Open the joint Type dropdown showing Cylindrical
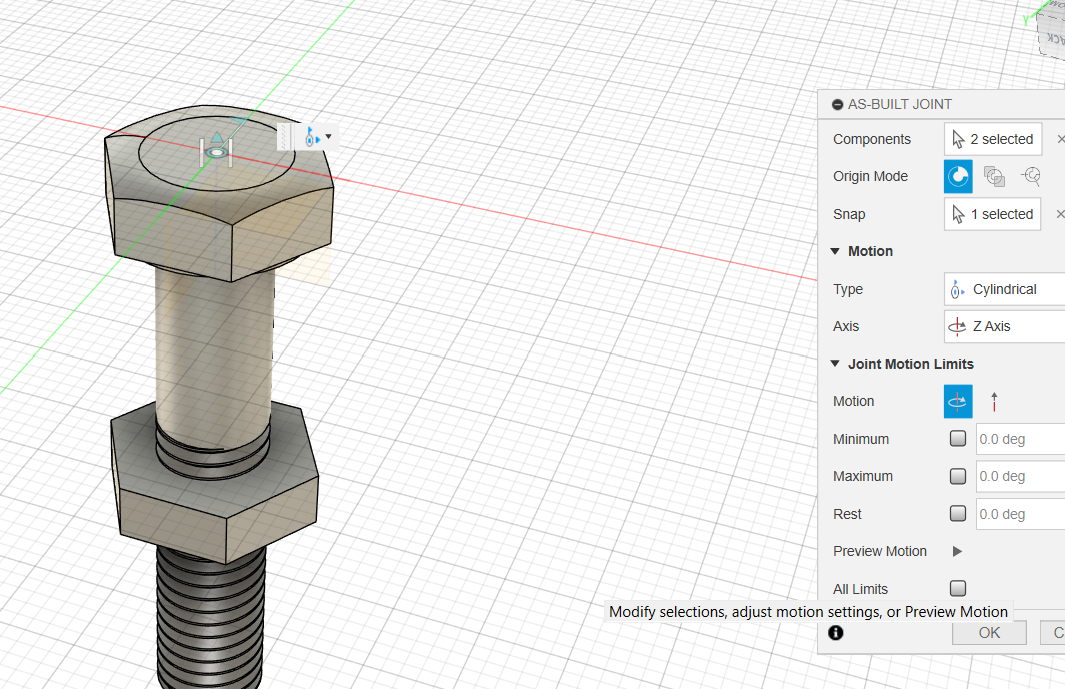The width and height of the screenshot is (1065, 689). pos(1003,289)
